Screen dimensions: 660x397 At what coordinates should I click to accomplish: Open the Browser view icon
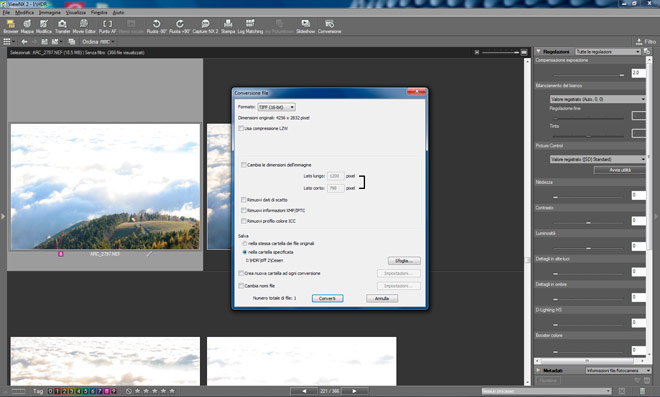tap(11, 27)
